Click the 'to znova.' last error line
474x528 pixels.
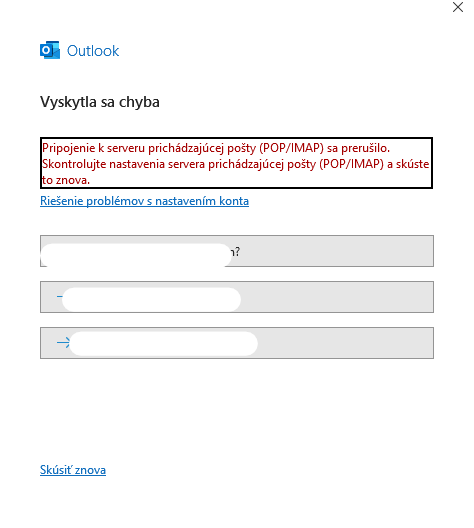(66, 180)
